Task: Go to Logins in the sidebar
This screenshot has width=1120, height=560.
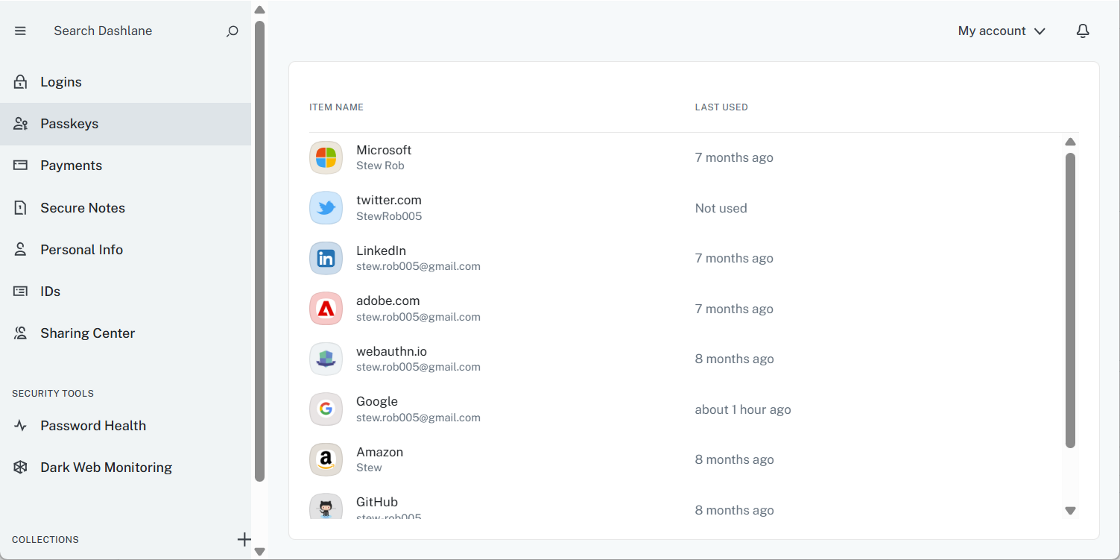Action: pos(61,82)
